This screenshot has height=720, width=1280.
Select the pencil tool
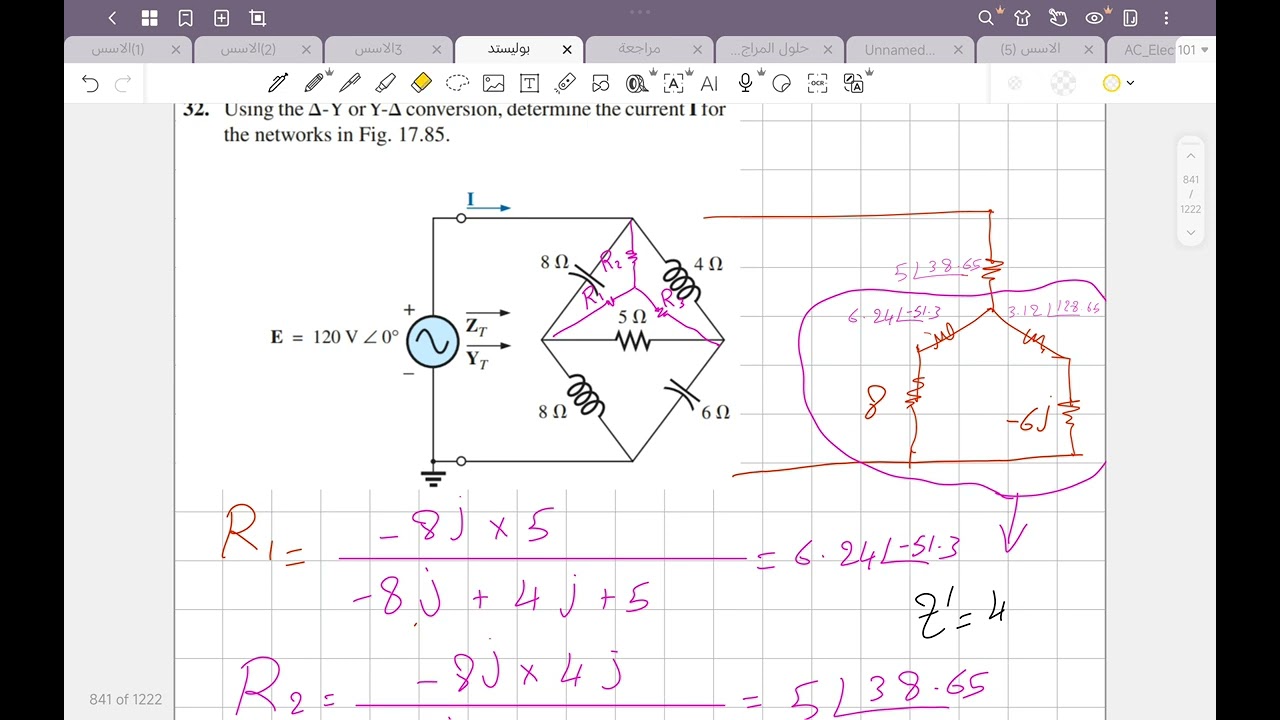click(315, 83)
